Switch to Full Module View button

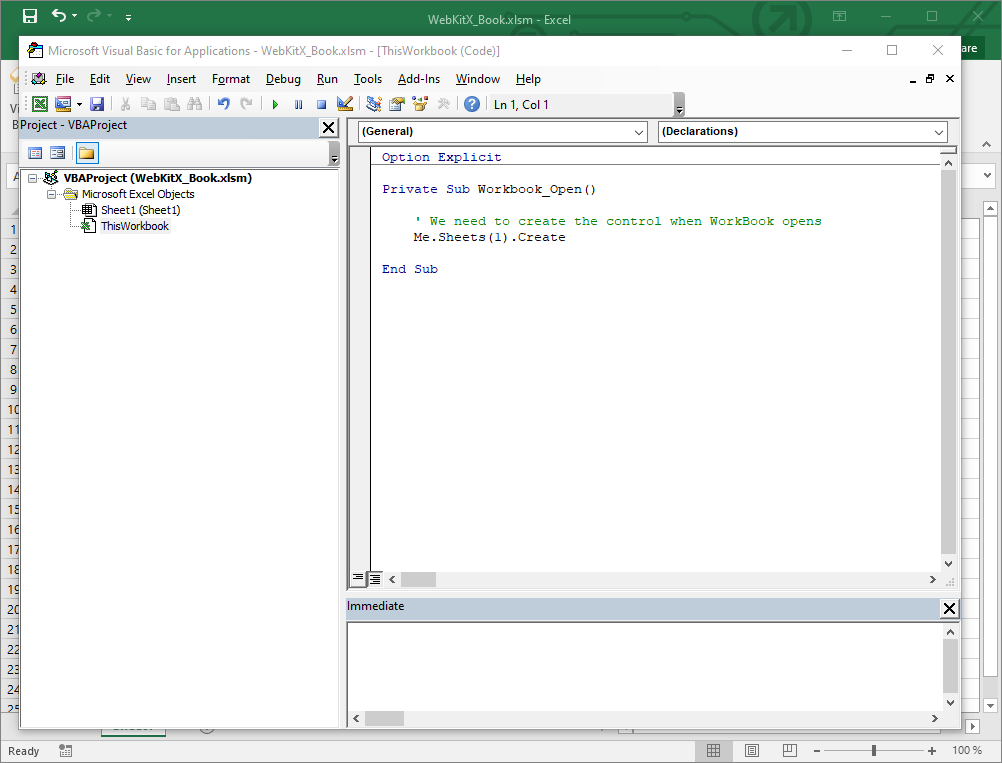[x=375, y=579]
